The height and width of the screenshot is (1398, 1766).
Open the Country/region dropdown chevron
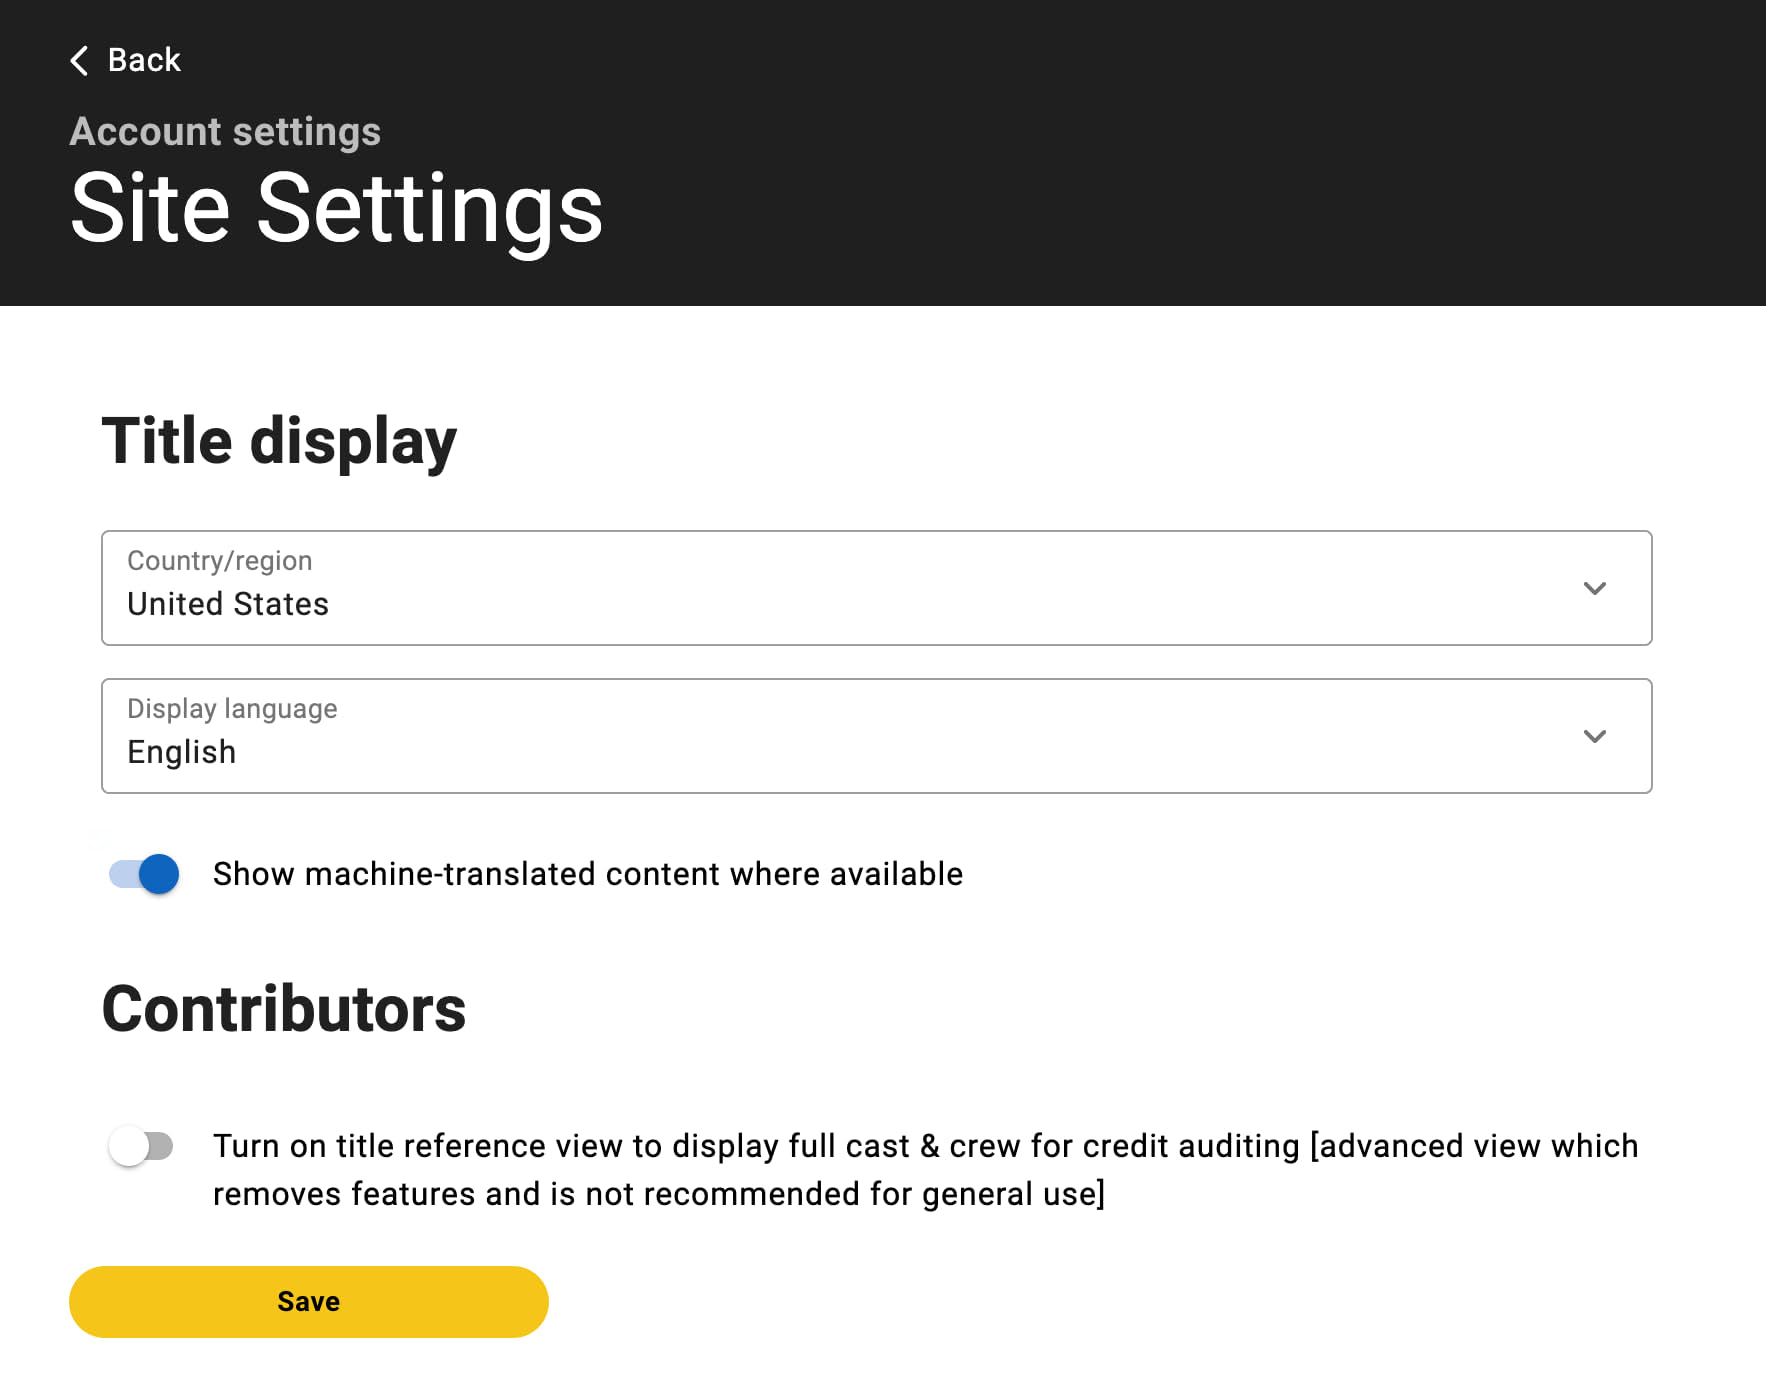(x=1596, y=589)
